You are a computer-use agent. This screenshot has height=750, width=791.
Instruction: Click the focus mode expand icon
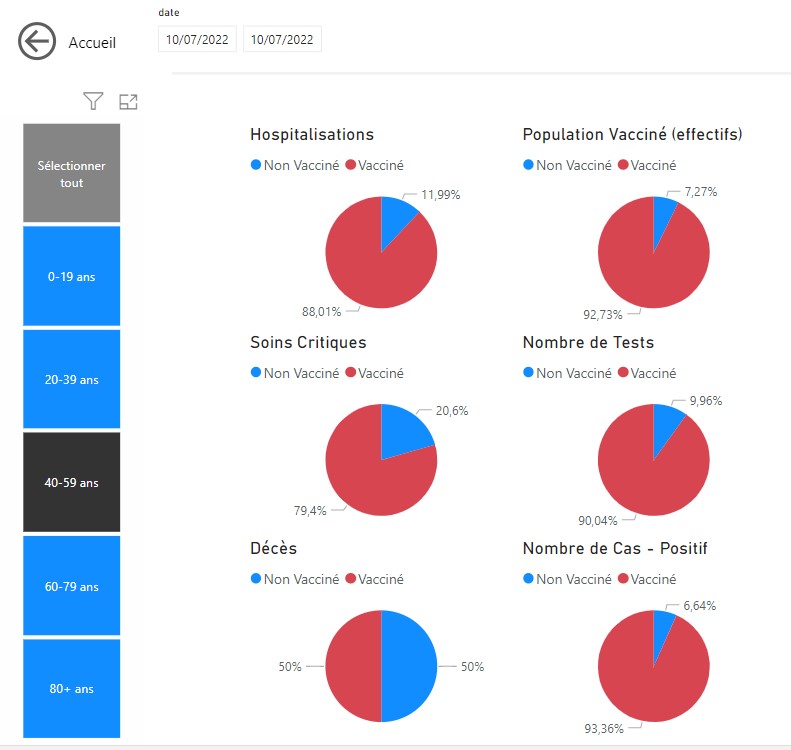tap(128, 101)
